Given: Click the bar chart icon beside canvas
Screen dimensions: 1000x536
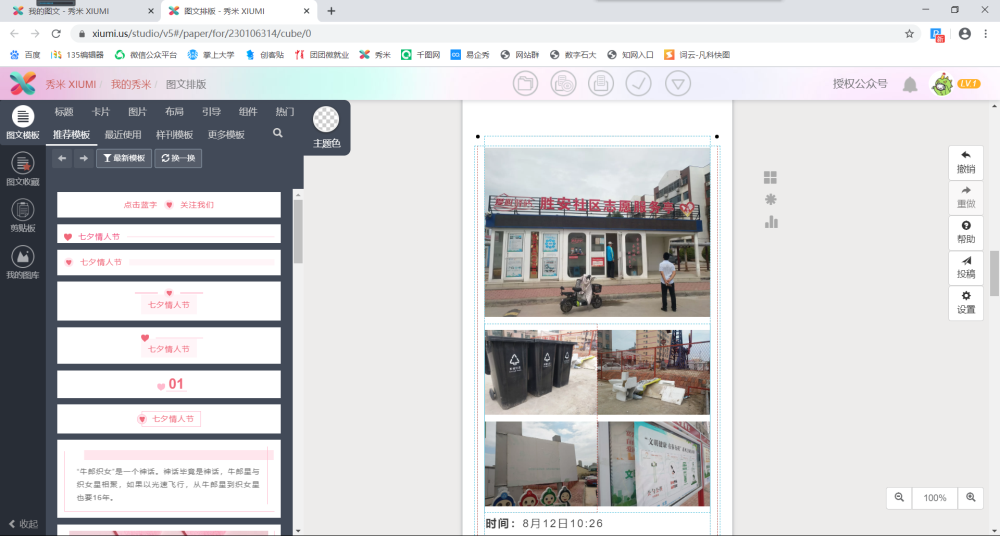Looking at the screenshot, I should click(x=771, y=222).
